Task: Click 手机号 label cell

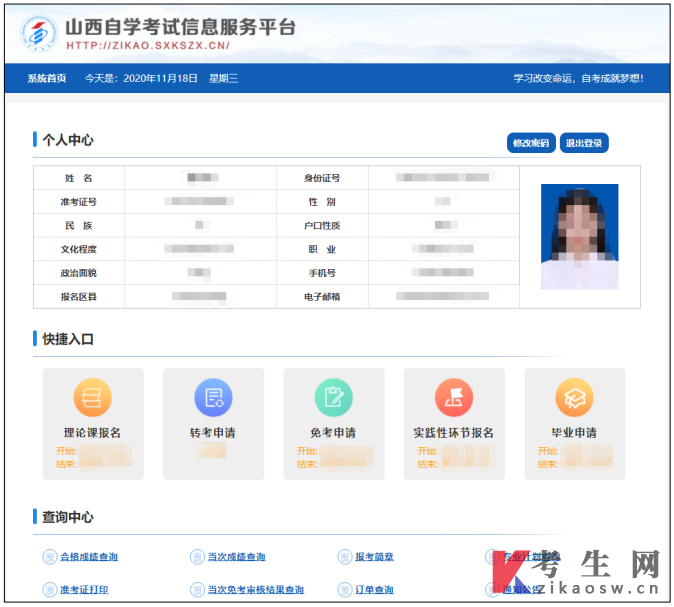Action: (322, 273)
